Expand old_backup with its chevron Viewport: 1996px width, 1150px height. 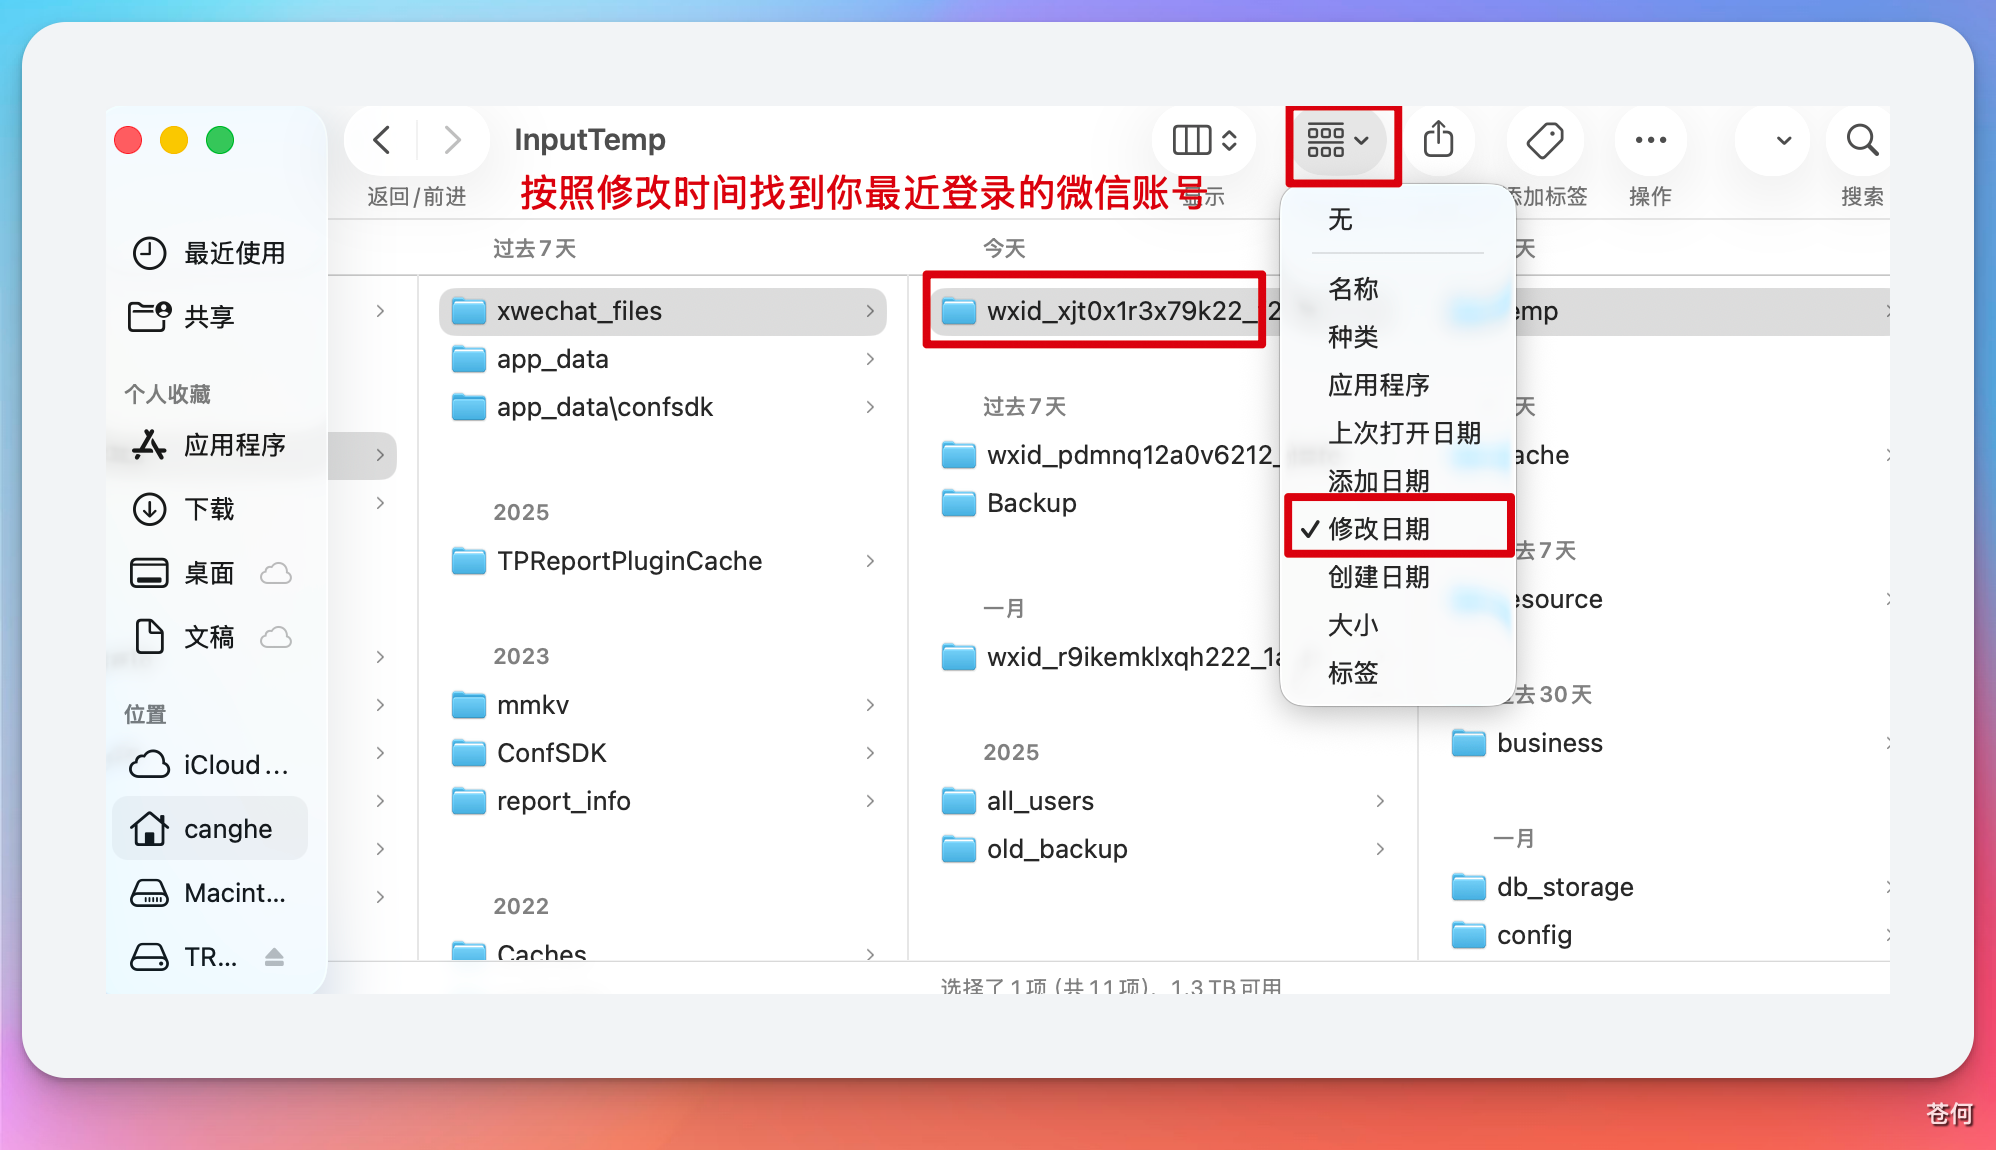(x=1380, y=849)
